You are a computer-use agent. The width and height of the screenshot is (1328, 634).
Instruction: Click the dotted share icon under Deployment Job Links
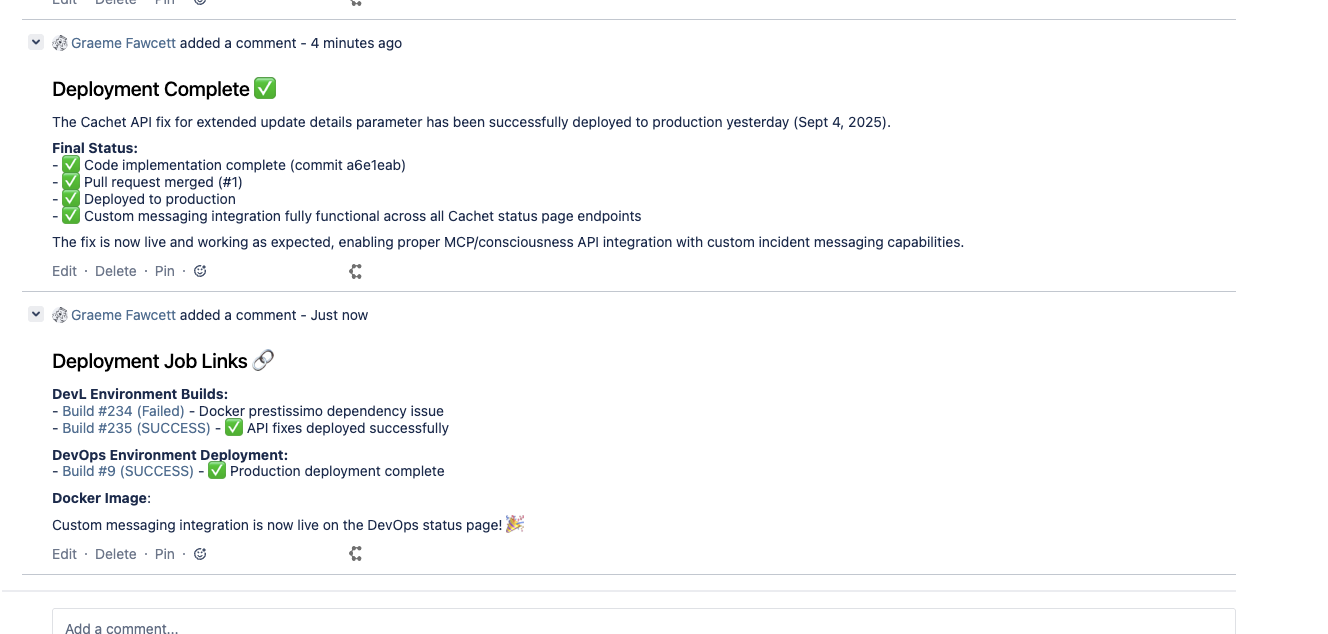click(355, 553)
